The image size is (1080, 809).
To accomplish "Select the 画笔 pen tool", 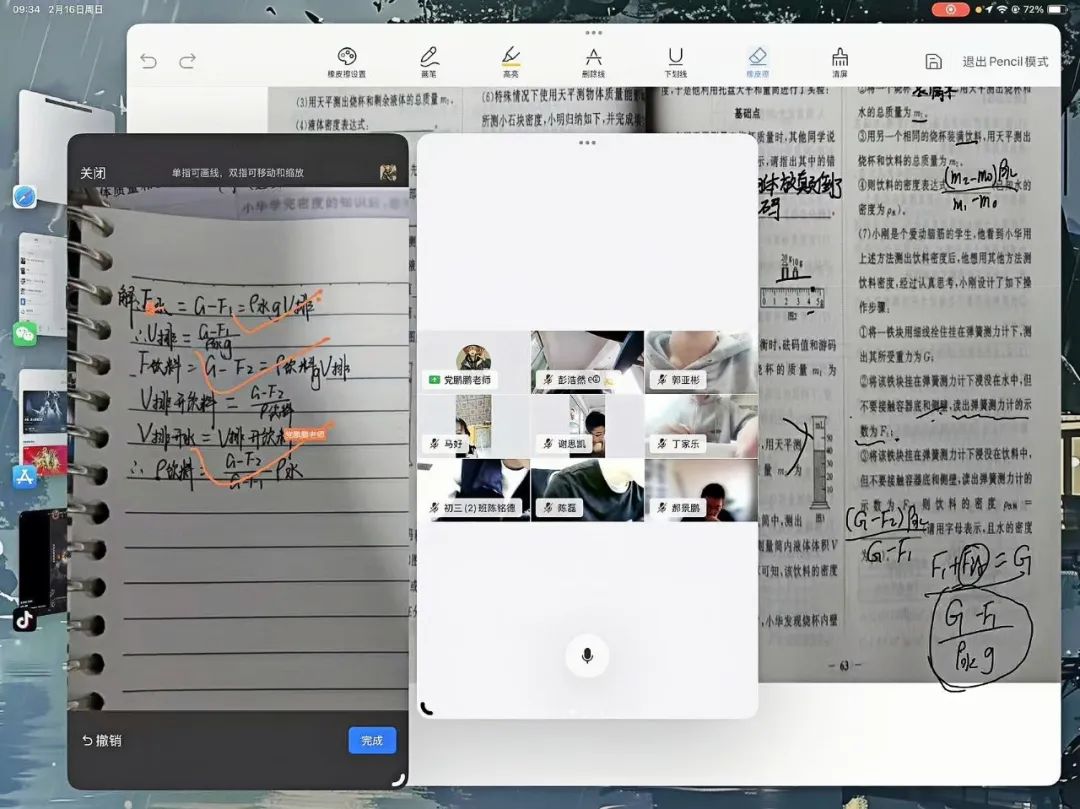I will coord(428,62).
